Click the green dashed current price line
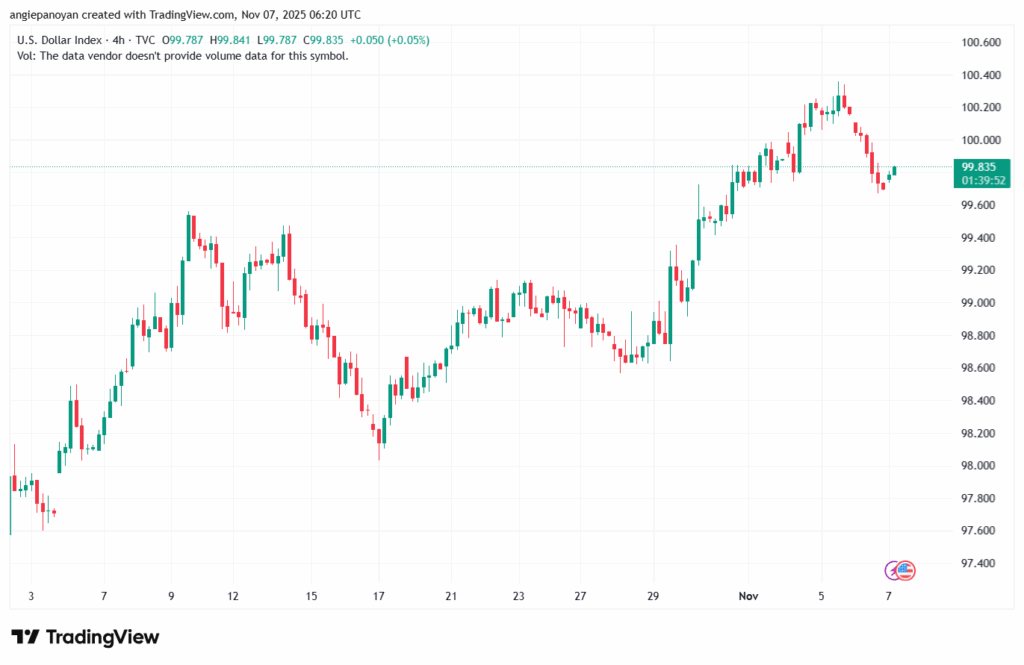The image size is (1024, 665). pyautogui.click(x=500, y=165)
